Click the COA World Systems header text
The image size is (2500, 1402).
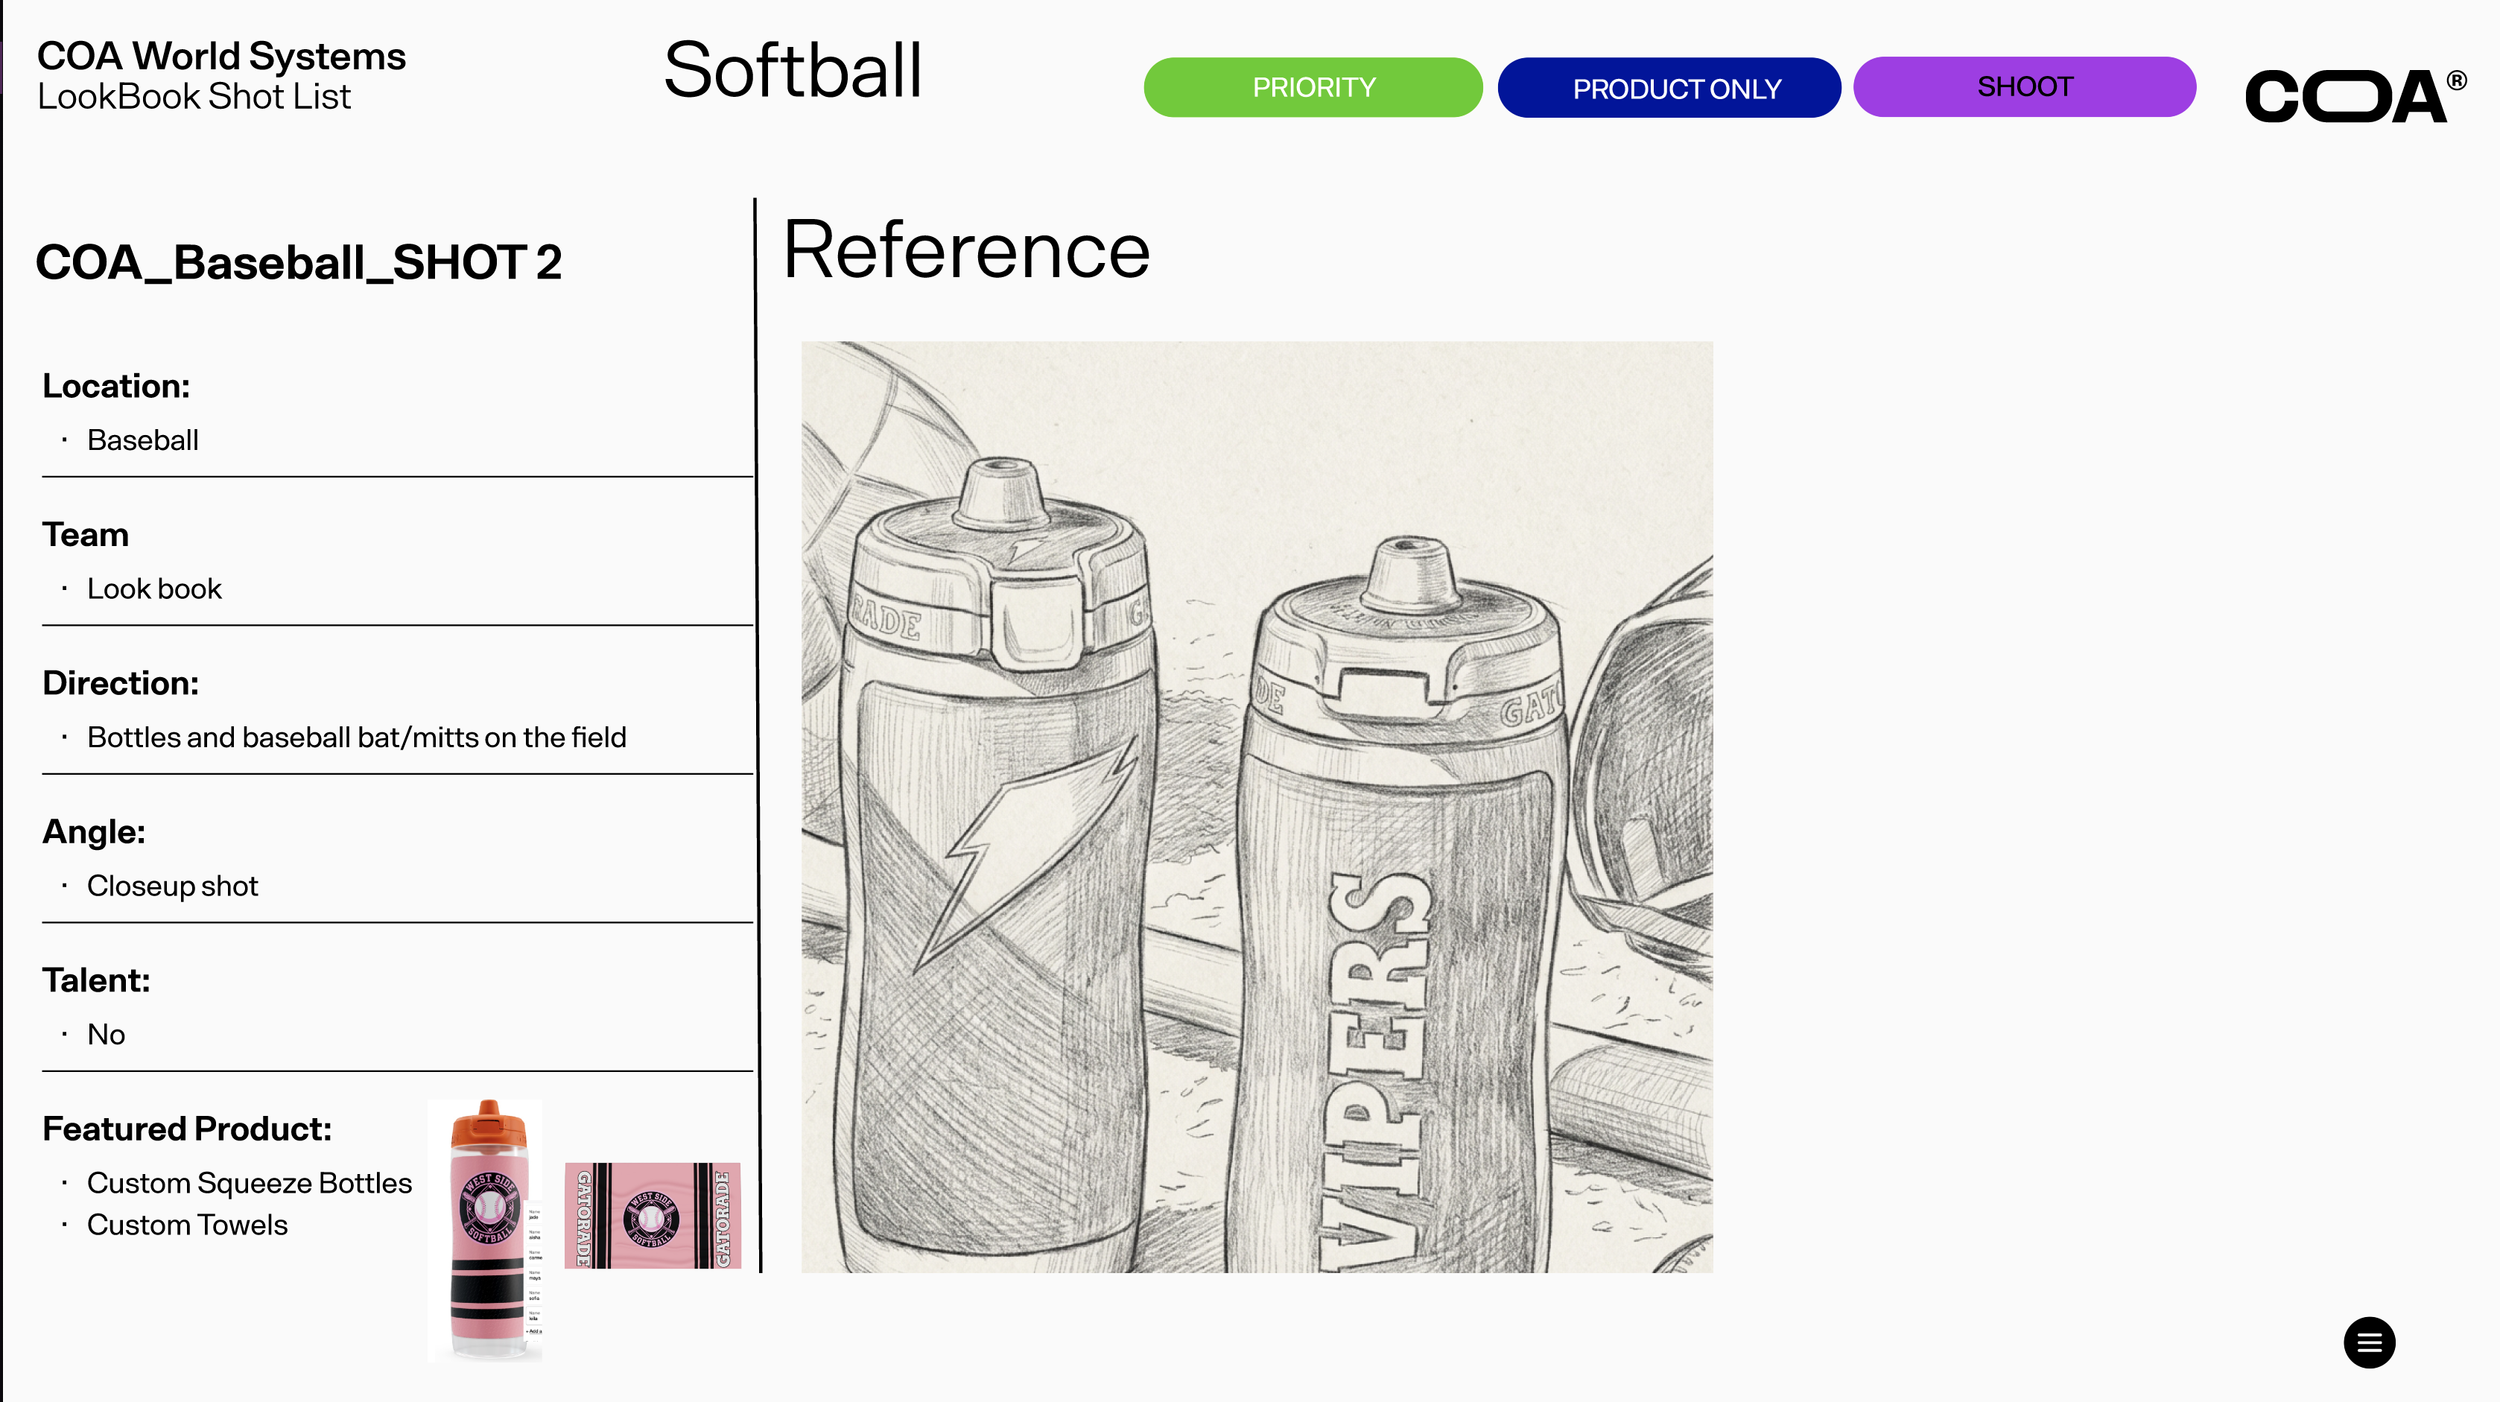pyautogui.click(x=221, y=56)
